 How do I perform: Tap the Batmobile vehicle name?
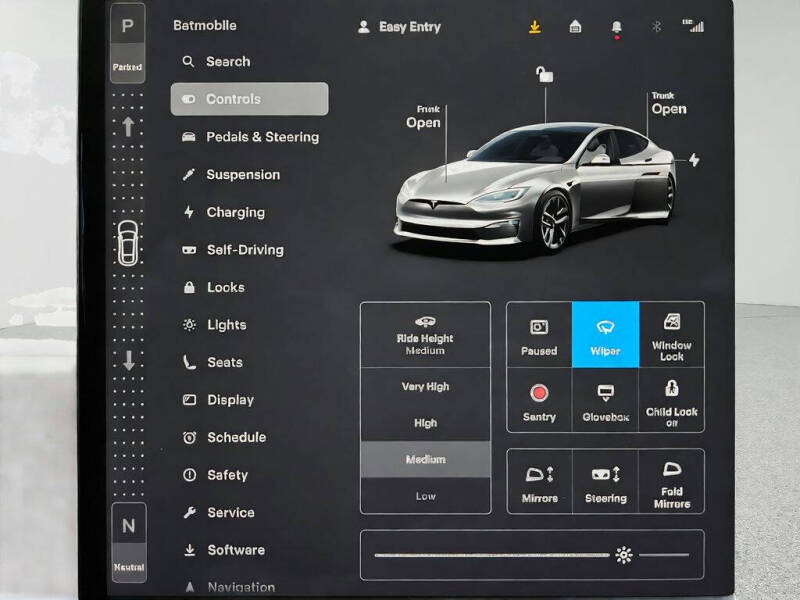tap(205, 26)
